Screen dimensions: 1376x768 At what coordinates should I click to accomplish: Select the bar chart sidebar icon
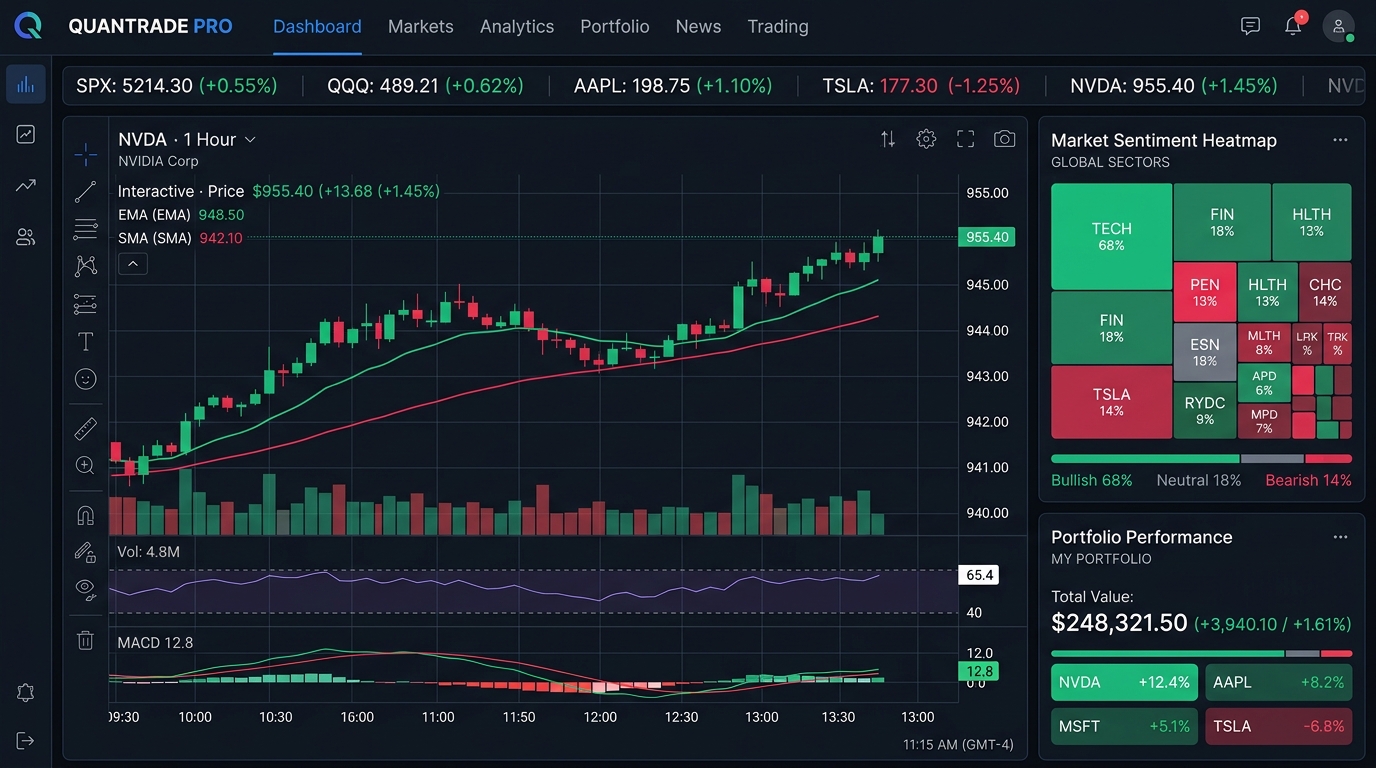pyautogui.click(x=26, y=84)
